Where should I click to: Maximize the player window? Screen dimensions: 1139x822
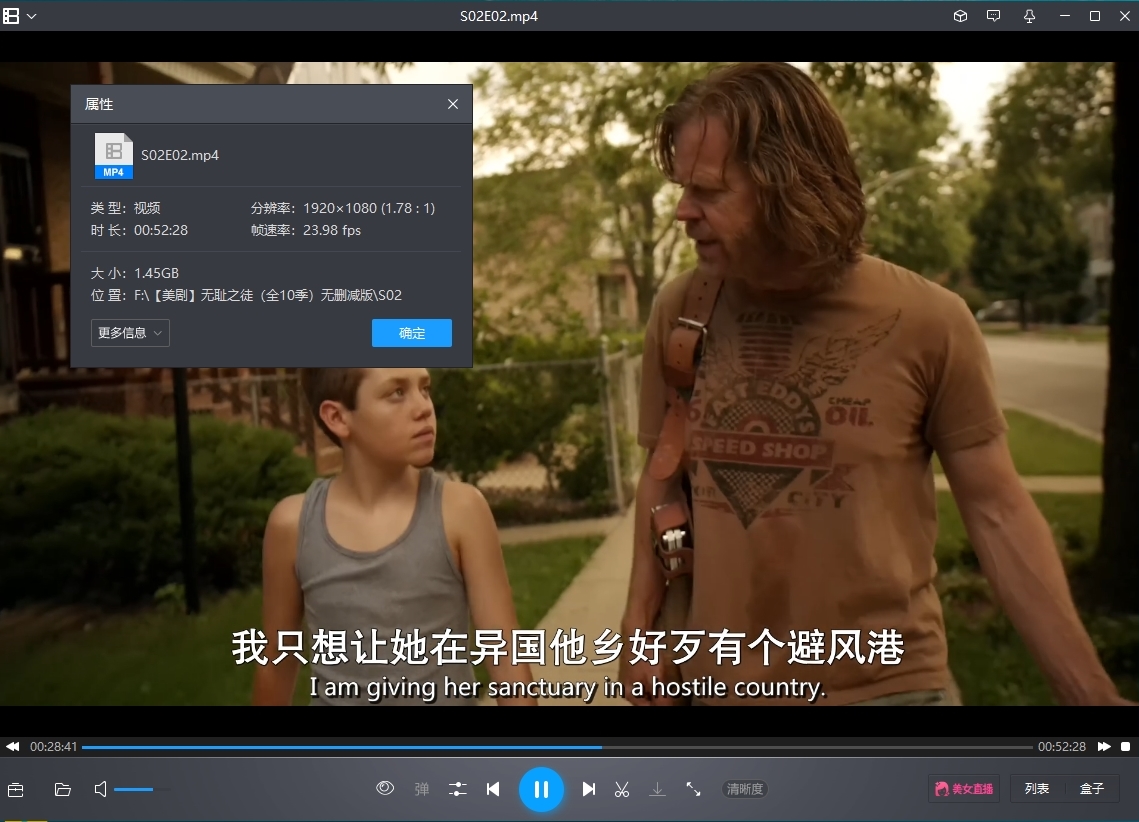[1095, 16]
